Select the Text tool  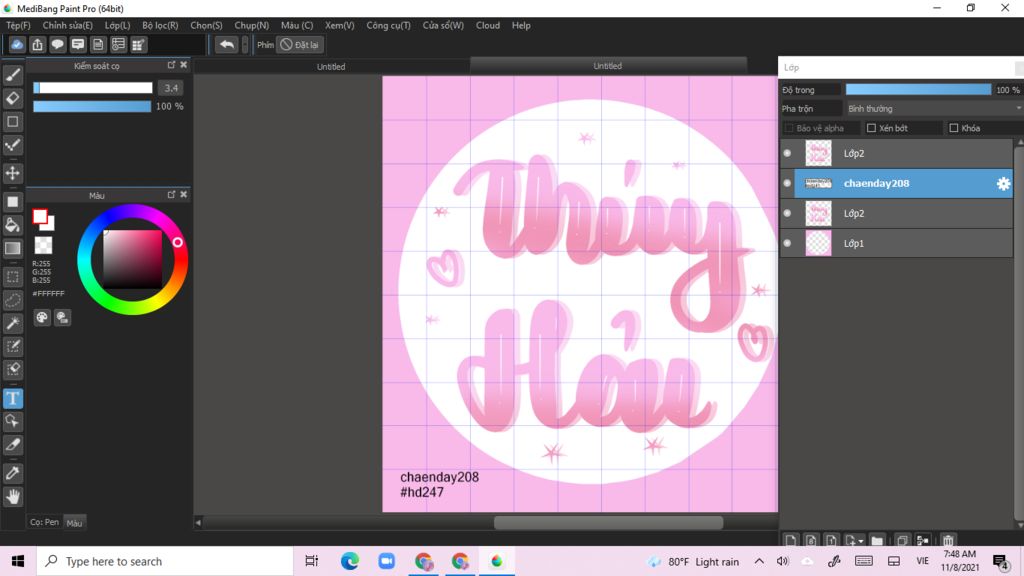click(x=12, y=398)
